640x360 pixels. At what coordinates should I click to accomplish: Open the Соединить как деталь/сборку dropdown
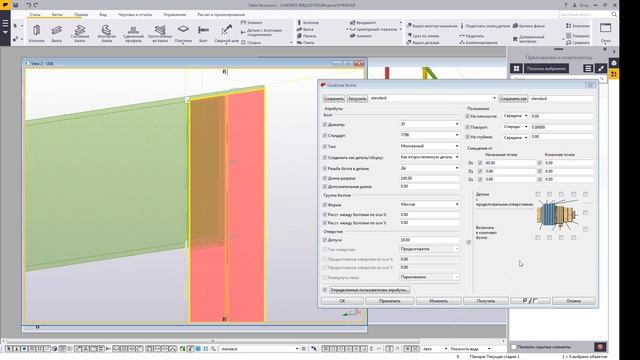point(429,157)
